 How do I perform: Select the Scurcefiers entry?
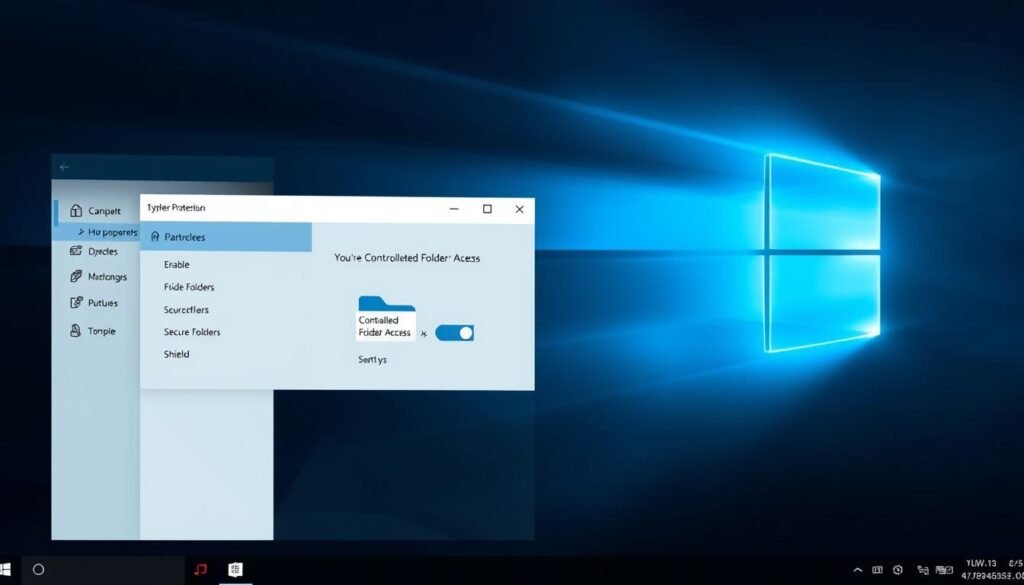[x=186, y=309]
